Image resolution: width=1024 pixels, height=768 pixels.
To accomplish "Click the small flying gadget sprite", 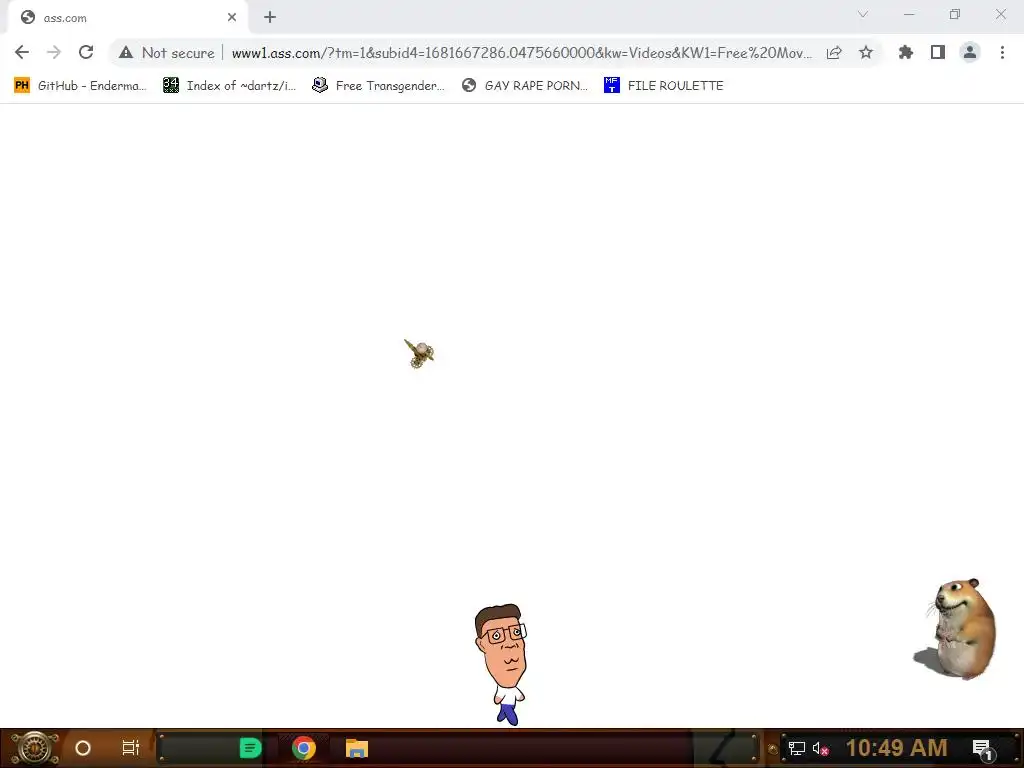I will pos(419,353).
